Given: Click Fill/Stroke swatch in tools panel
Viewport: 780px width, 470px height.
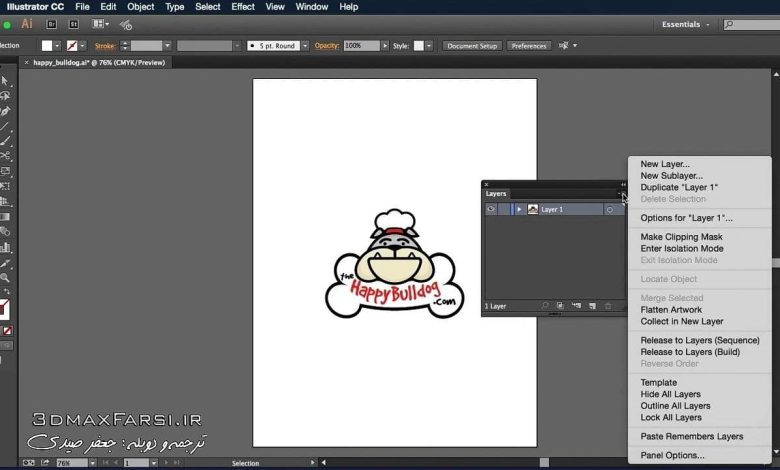Looking at the screenshot, I should (x=4, y=308).
